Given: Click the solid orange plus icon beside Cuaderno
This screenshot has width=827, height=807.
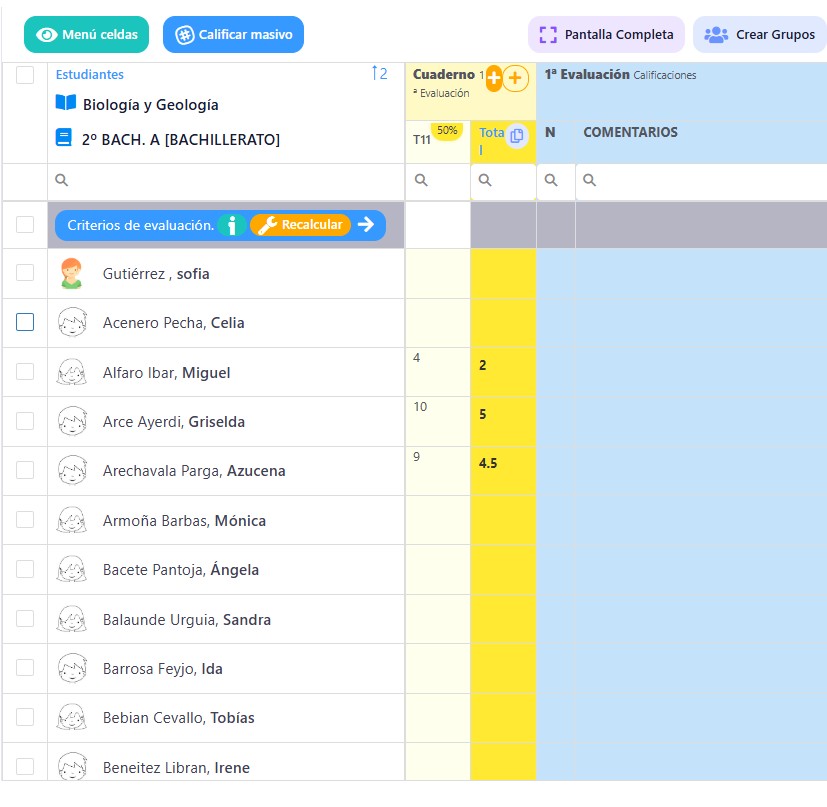Looking at the screenshot, I should pyautogui.click(x=494, y=78).
